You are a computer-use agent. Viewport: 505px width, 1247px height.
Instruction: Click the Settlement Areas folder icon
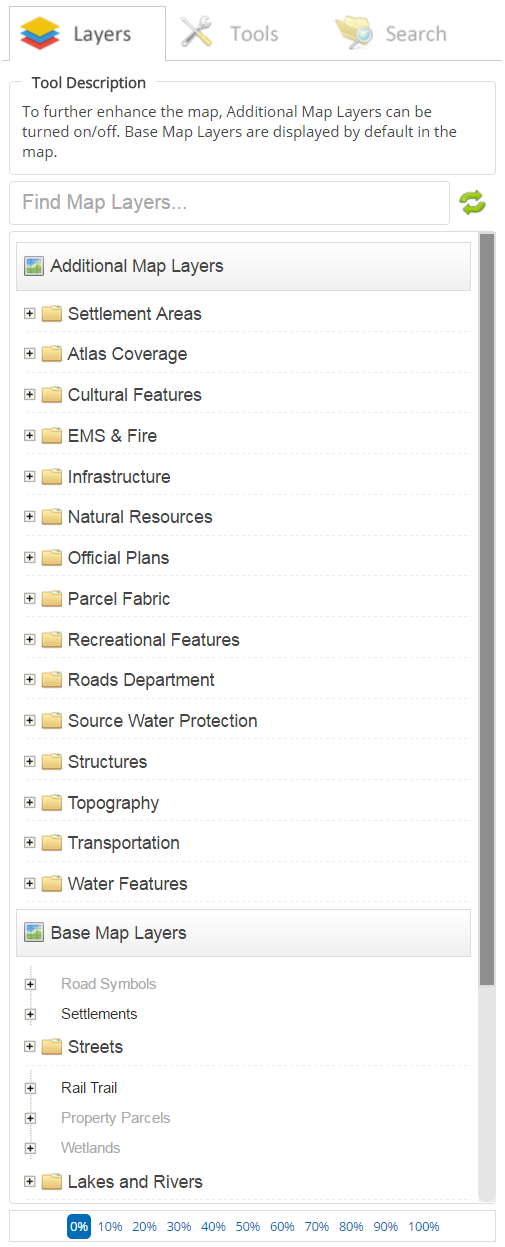pos(52,314)
